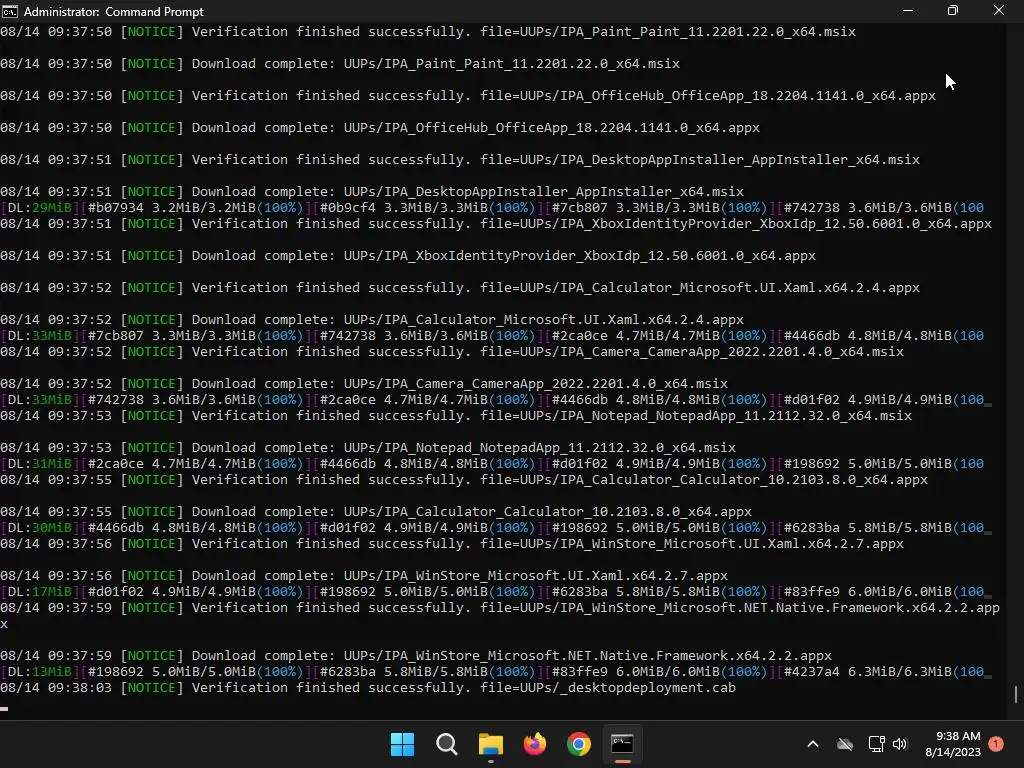This screenshot has height=768, width=1024.
Task: Click Download complete line for Calculator_10.2103.8.0 appx
Action: tap(376, 511)
